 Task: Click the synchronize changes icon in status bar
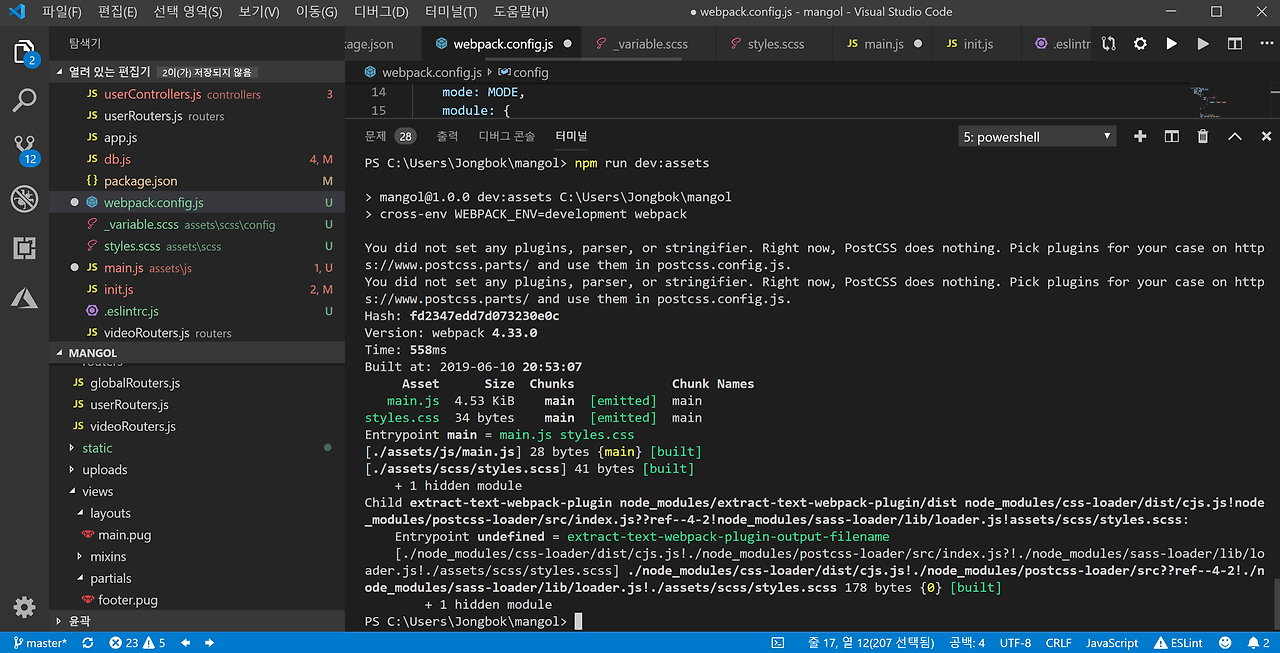(88, 643)
